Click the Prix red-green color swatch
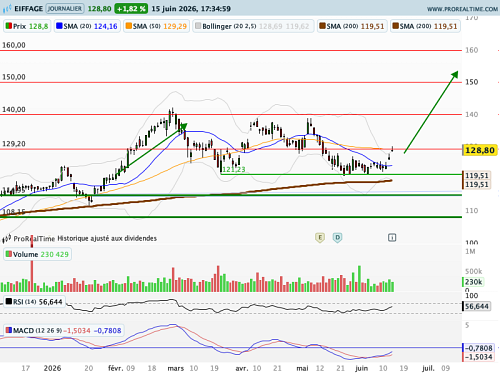 coord(9,26)
